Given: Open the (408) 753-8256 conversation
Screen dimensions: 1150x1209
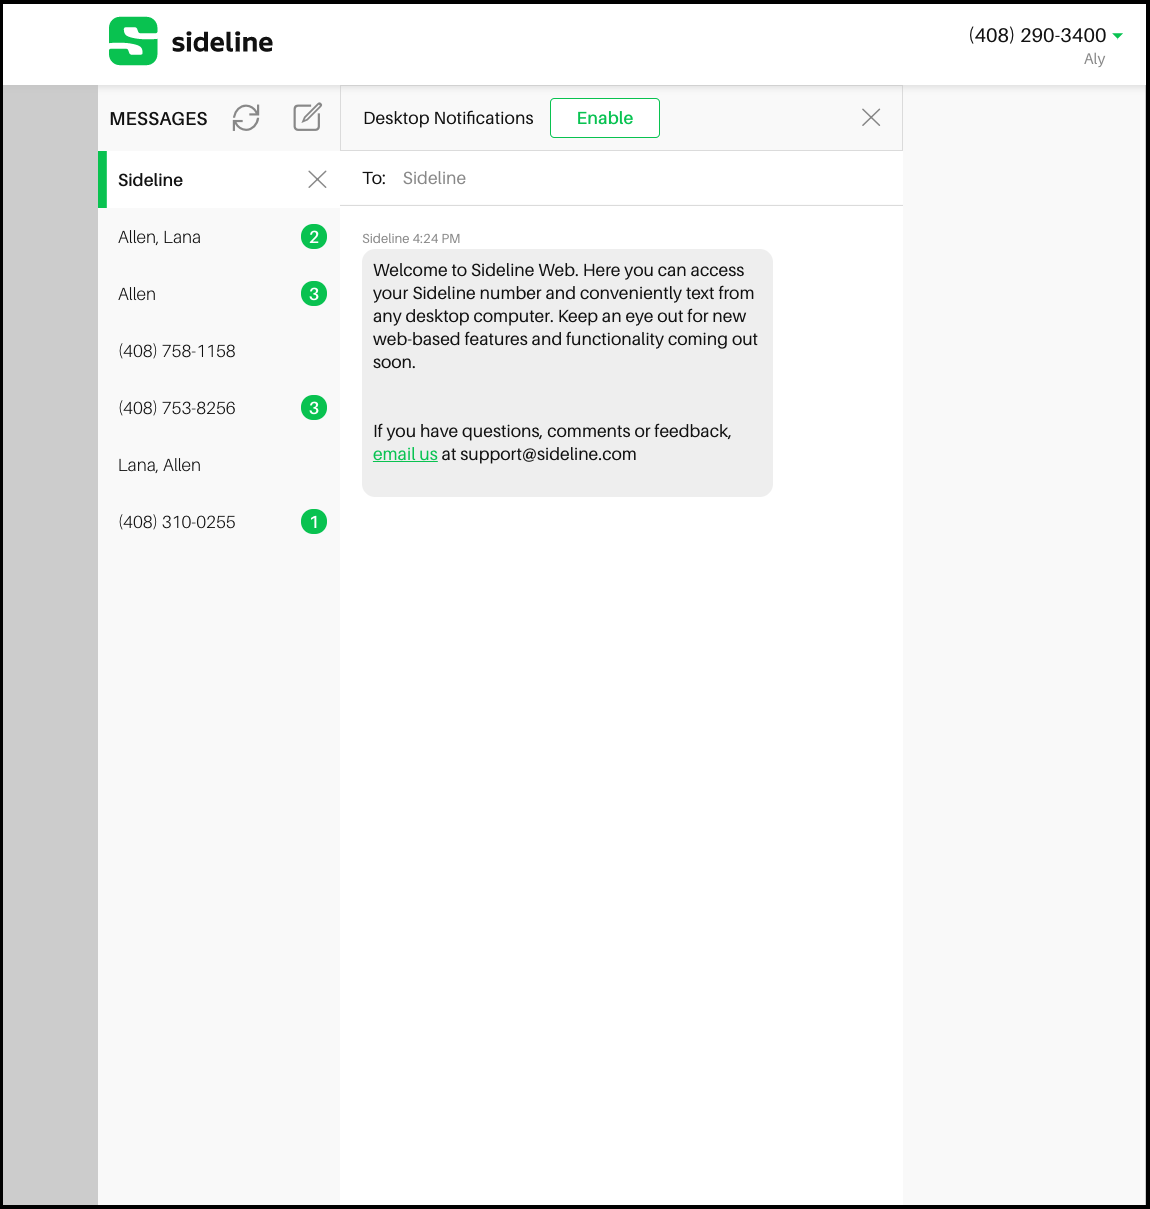Looking at the screenshot, I should [219, 408].
